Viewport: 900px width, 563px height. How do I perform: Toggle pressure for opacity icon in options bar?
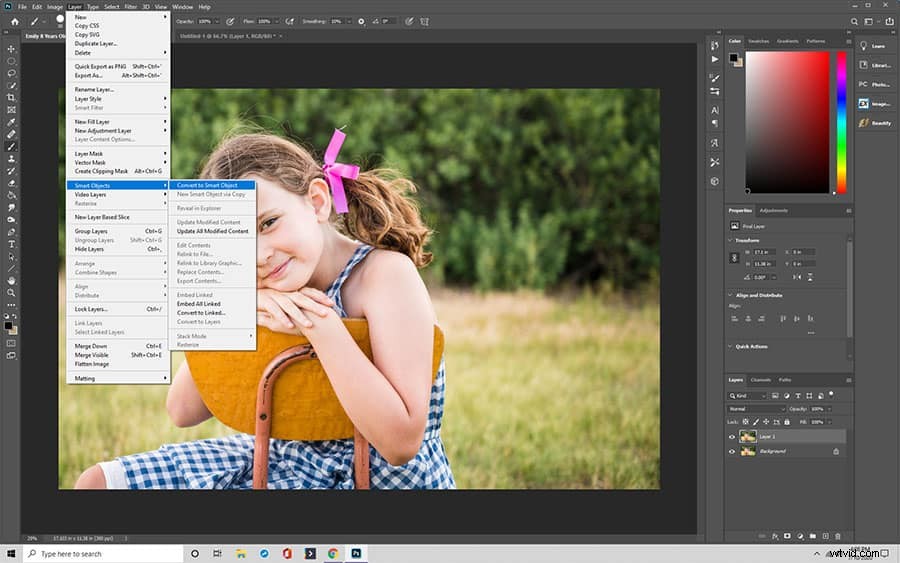(230, 21)
